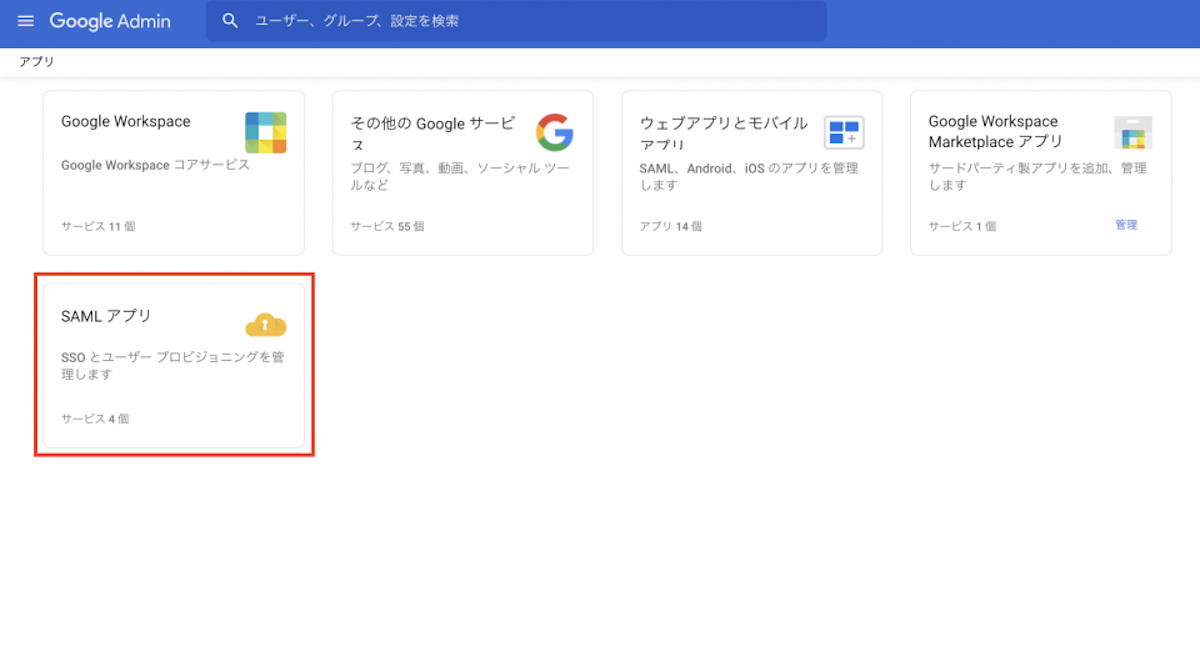Image resolution: width=1200 pixels, height=671 pixels.
Task: Click the Google Admin logo
Action: pyautogui.click(x=110, y=21)
